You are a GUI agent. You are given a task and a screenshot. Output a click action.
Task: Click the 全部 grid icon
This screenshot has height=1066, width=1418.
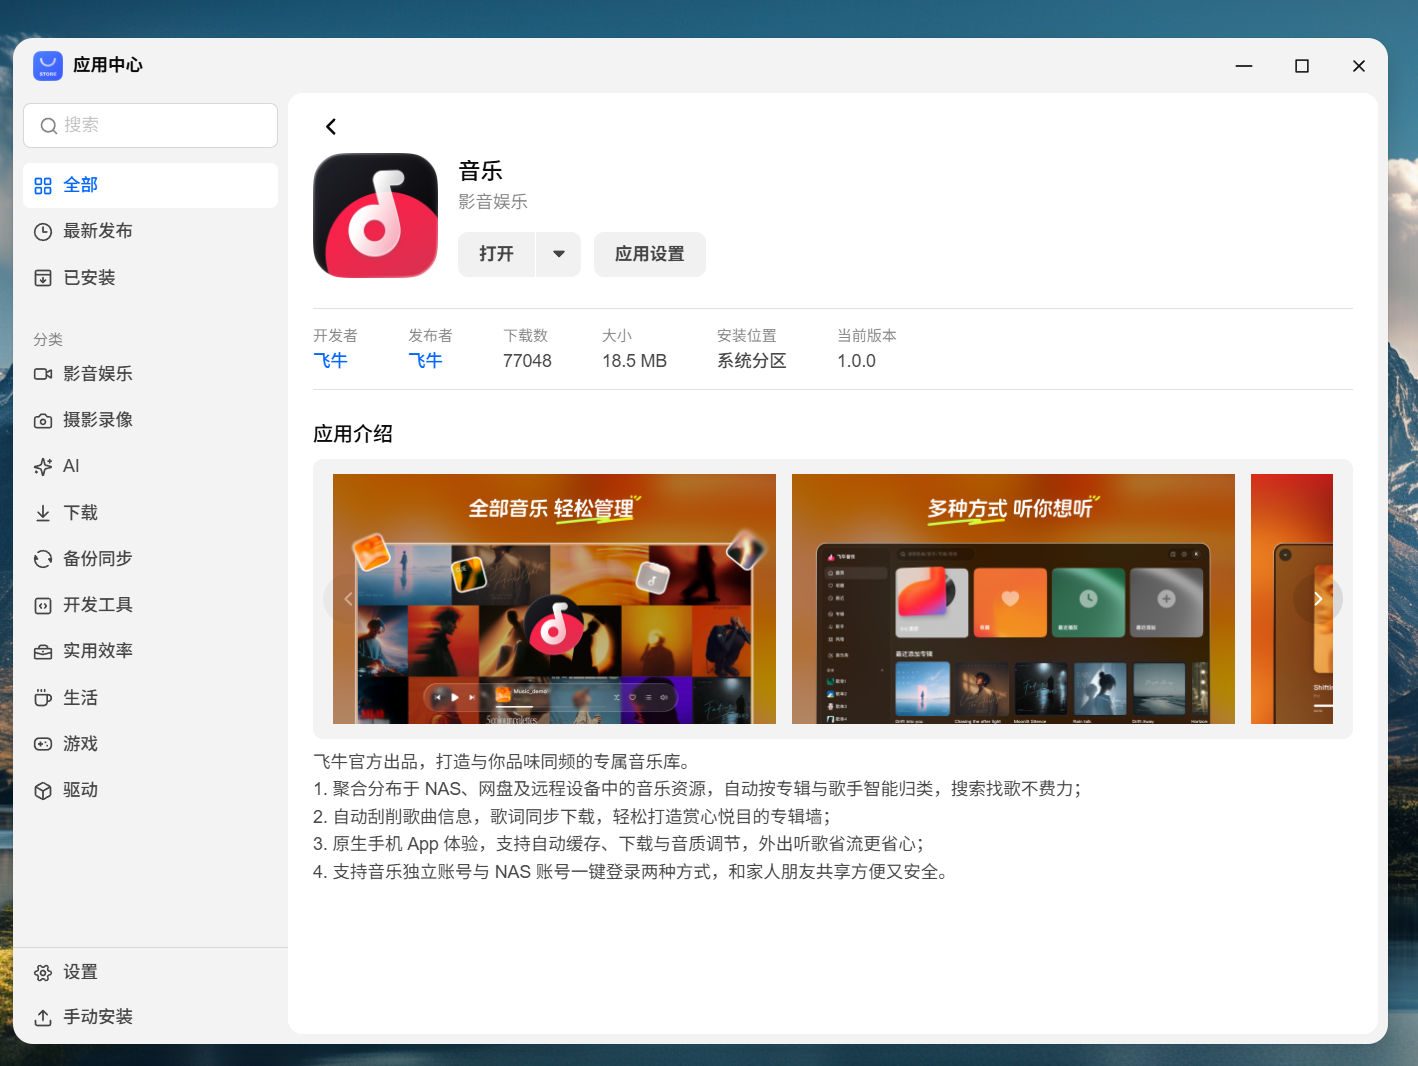pos(43,186)
